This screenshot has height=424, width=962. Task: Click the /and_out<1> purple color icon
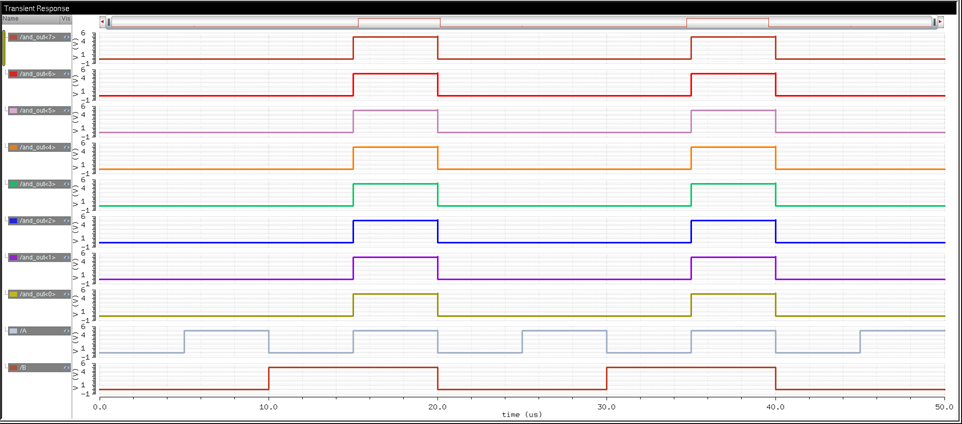pyautogui.click(x=13, y=258)
